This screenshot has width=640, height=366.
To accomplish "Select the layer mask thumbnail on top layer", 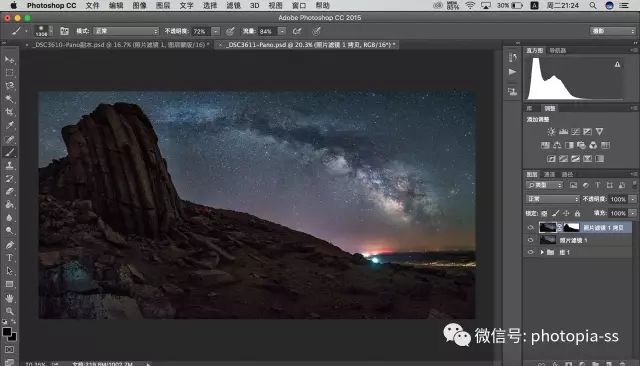I will (571, 227).
